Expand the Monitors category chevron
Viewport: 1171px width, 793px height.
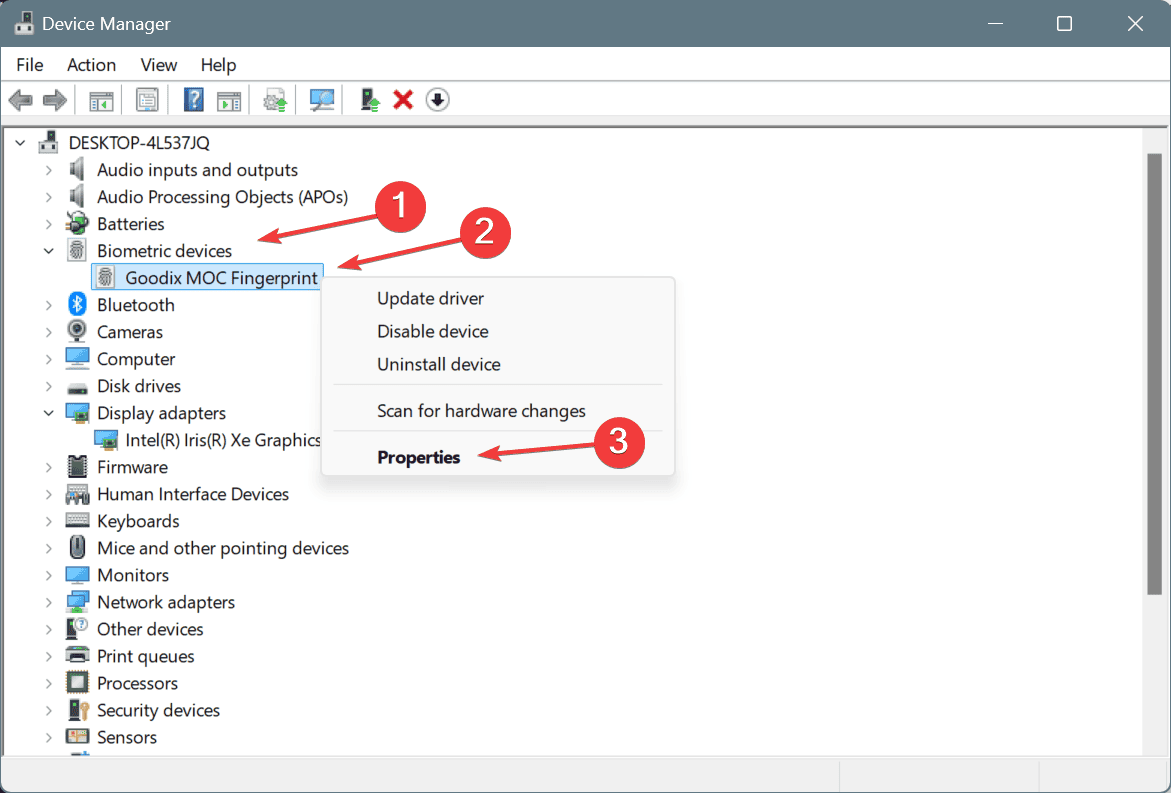click(x=49, y=575)
